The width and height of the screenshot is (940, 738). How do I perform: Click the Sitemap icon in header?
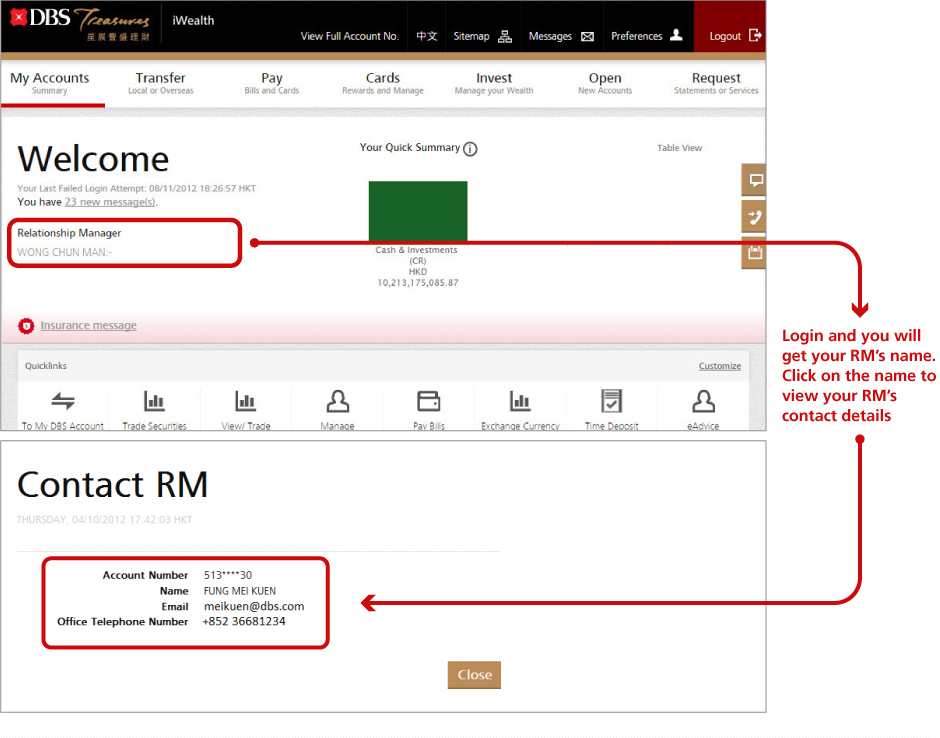tap(505, 36)
